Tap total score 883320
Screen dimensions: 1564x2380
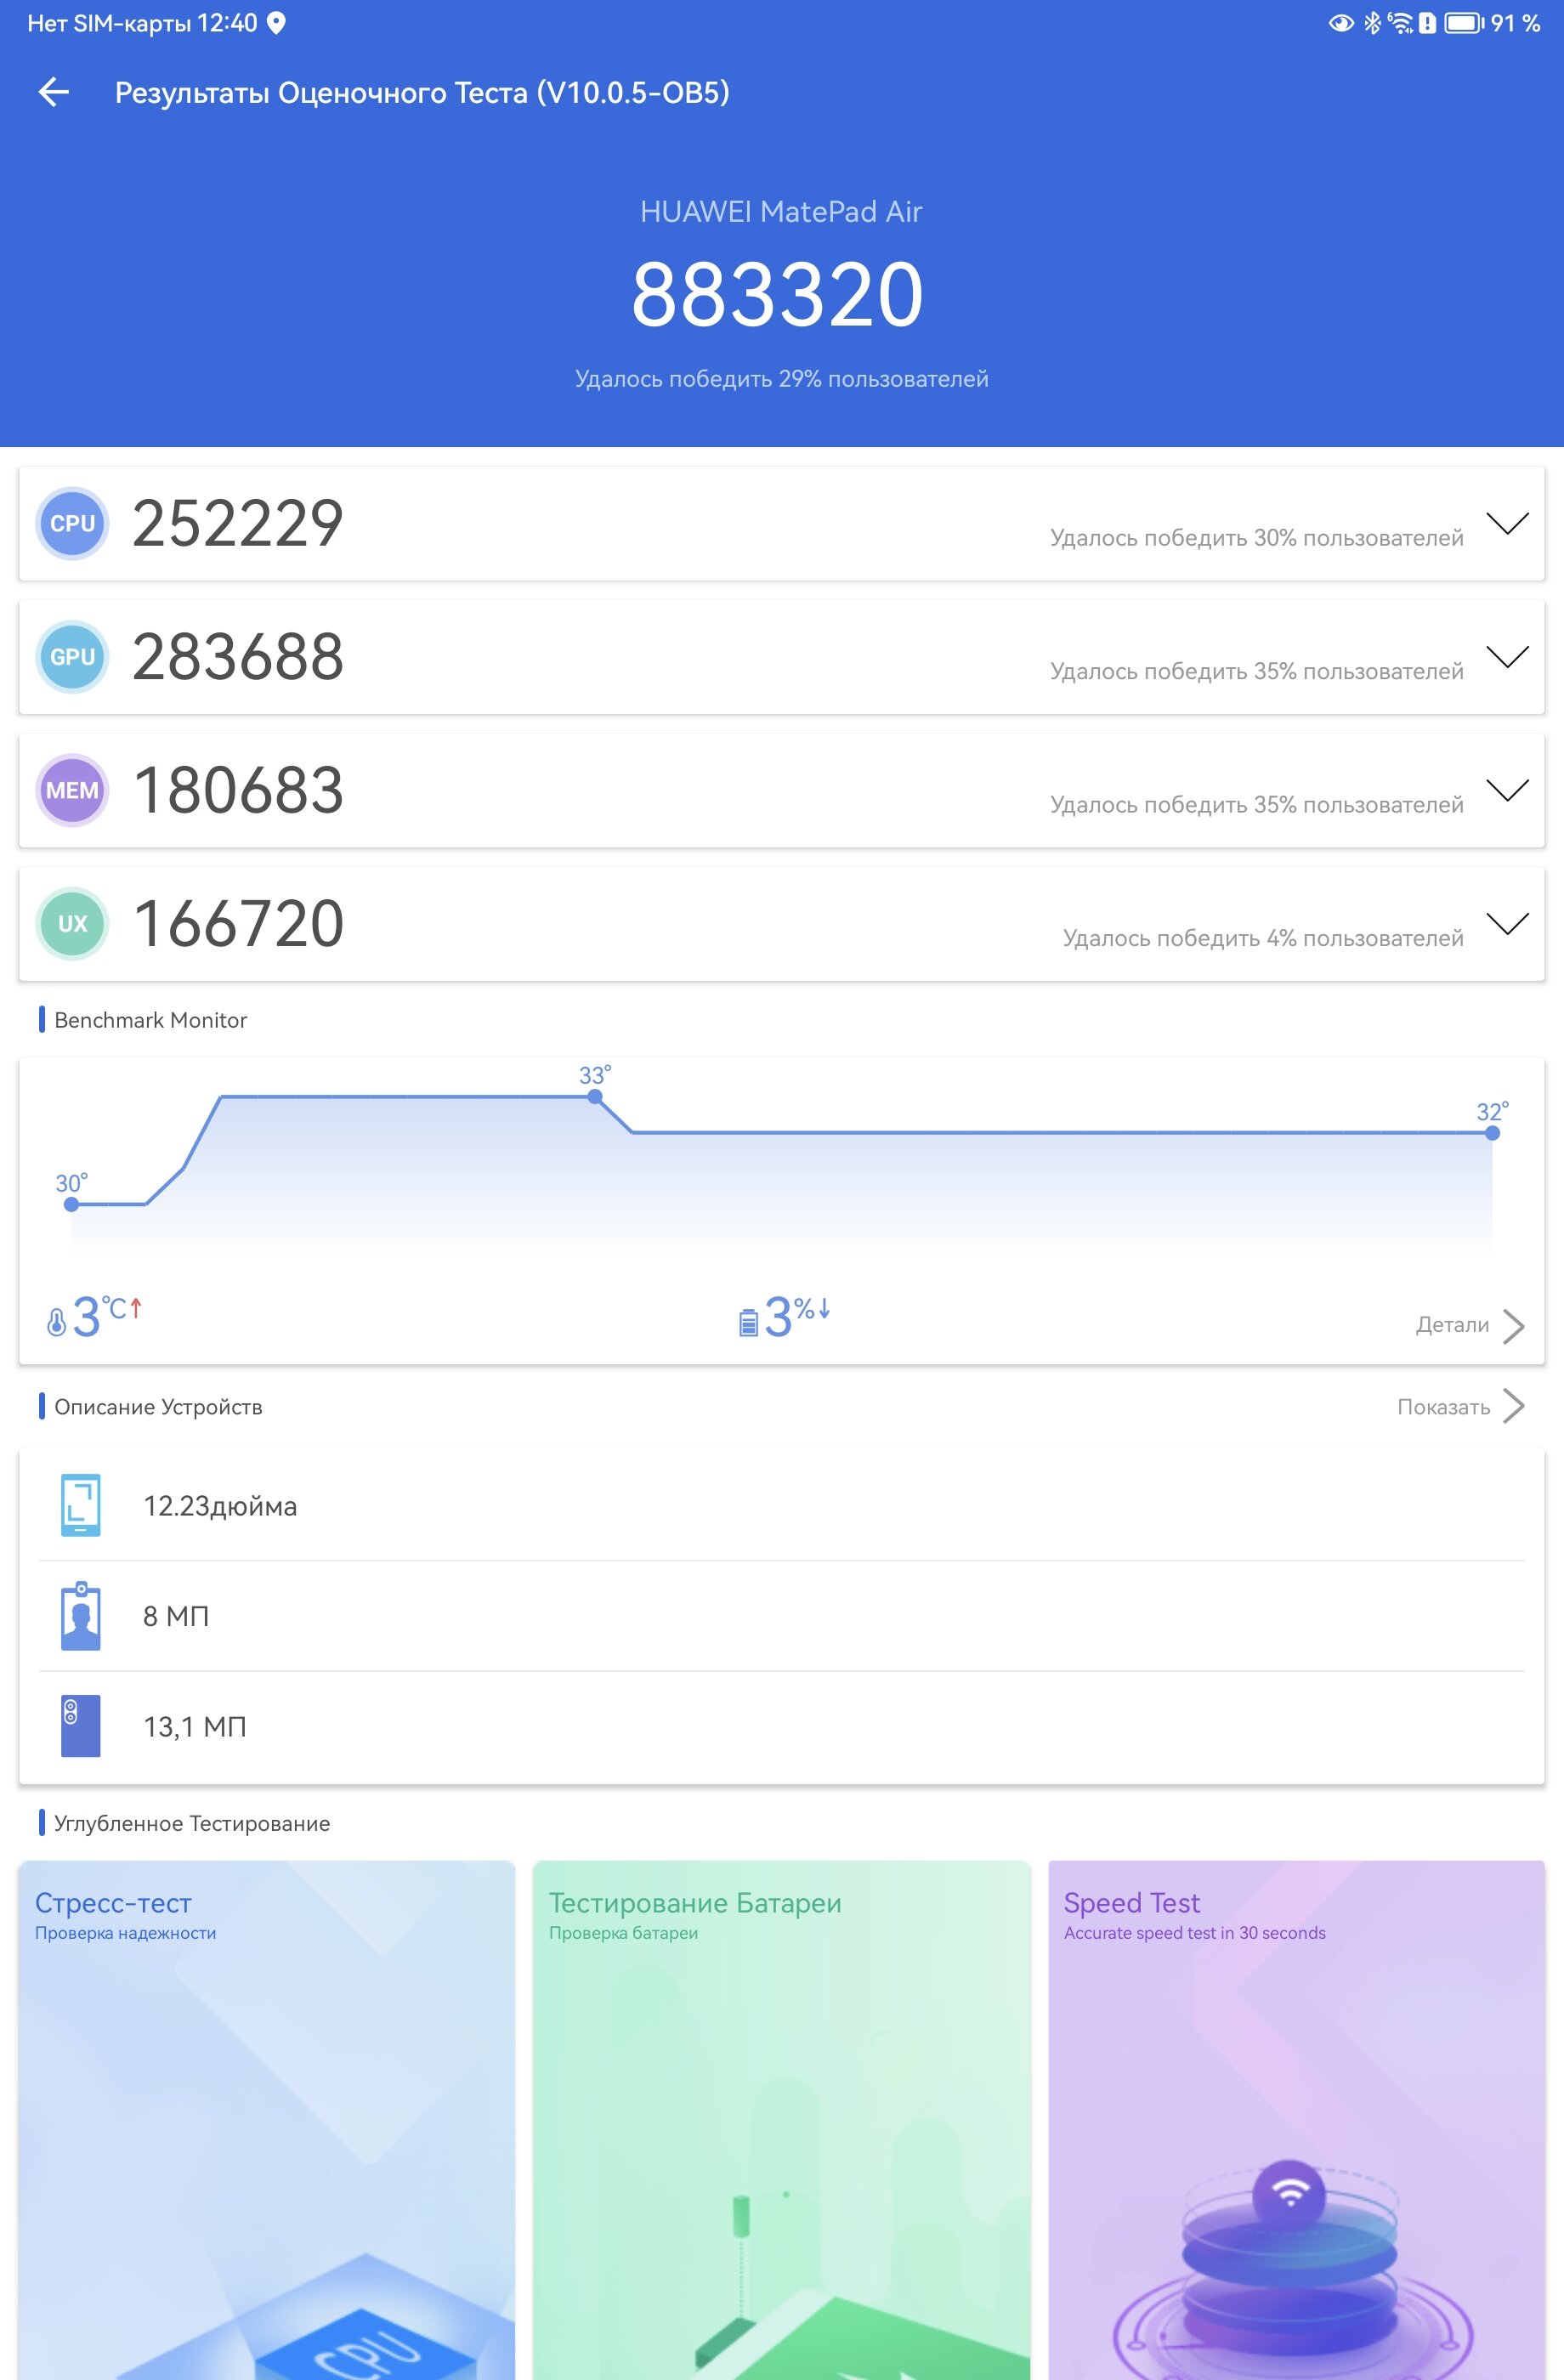click(777, 294)
